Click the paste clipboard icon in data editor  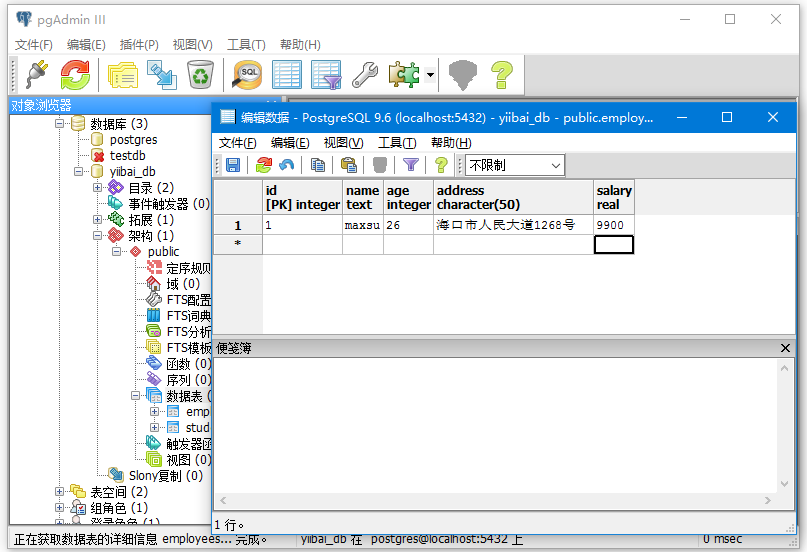pyautogui.click(x=348, y=165)
